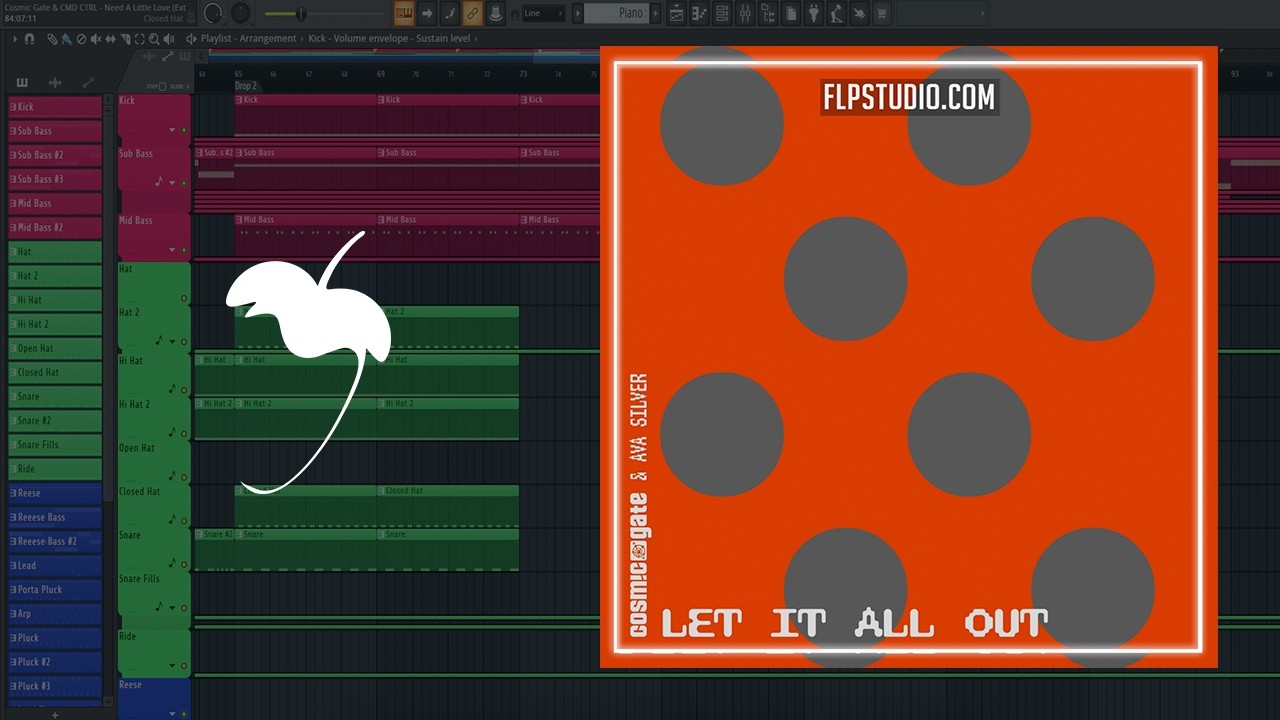
Task: Open the Hat 2 track dropdown arrow
Action: click(172, 342)
